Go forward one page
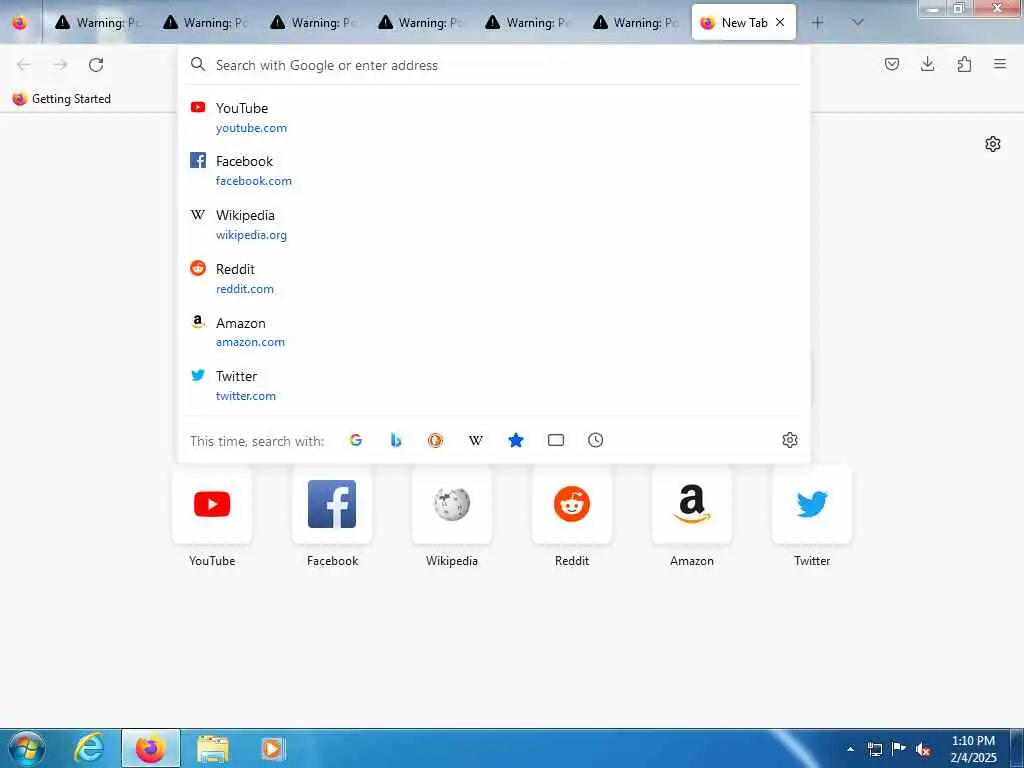This screenshot has width=1024, height=768. click(60, 65)
